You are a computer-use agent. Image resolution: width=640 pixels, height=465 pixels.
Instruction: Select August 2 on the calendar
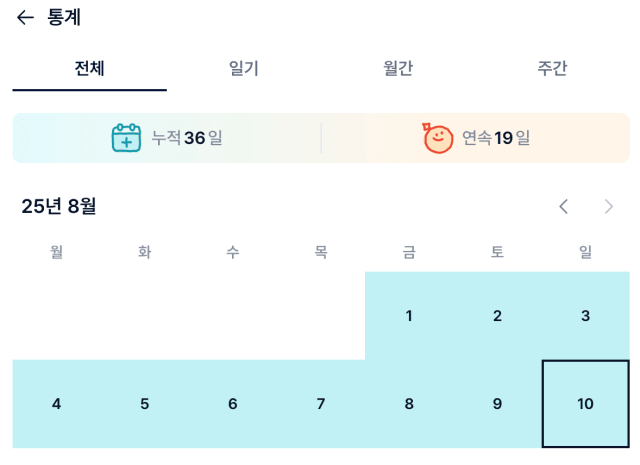497,316
